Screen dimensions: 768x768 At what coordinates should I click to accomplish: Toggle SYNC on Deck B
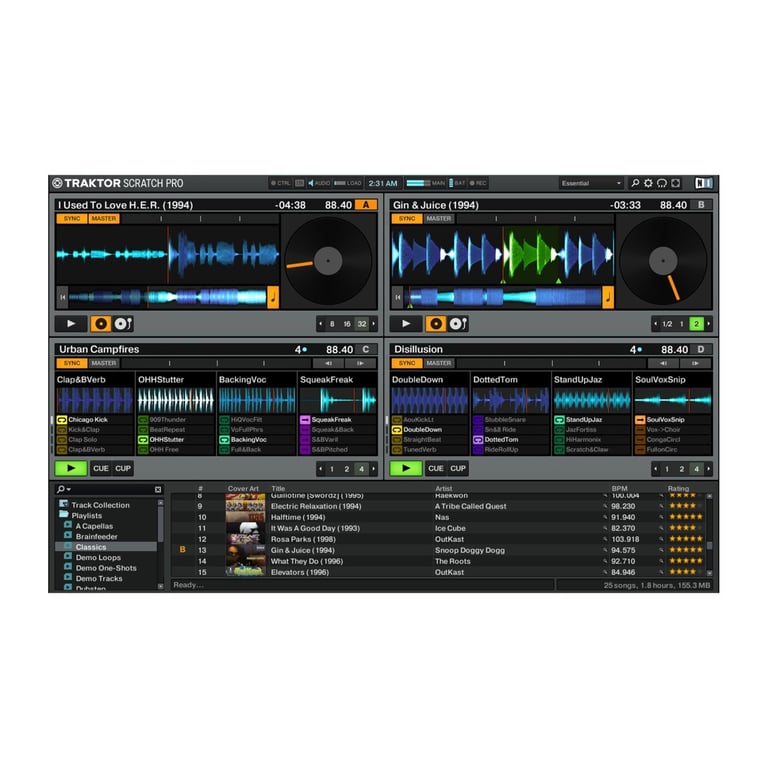click(407, 218)
